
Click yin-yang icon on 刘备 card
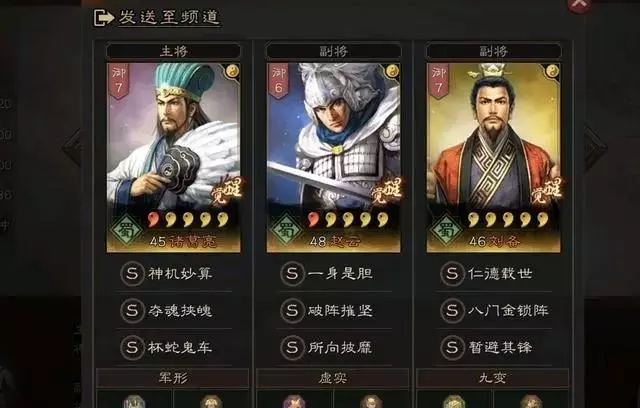click(552, 71)
